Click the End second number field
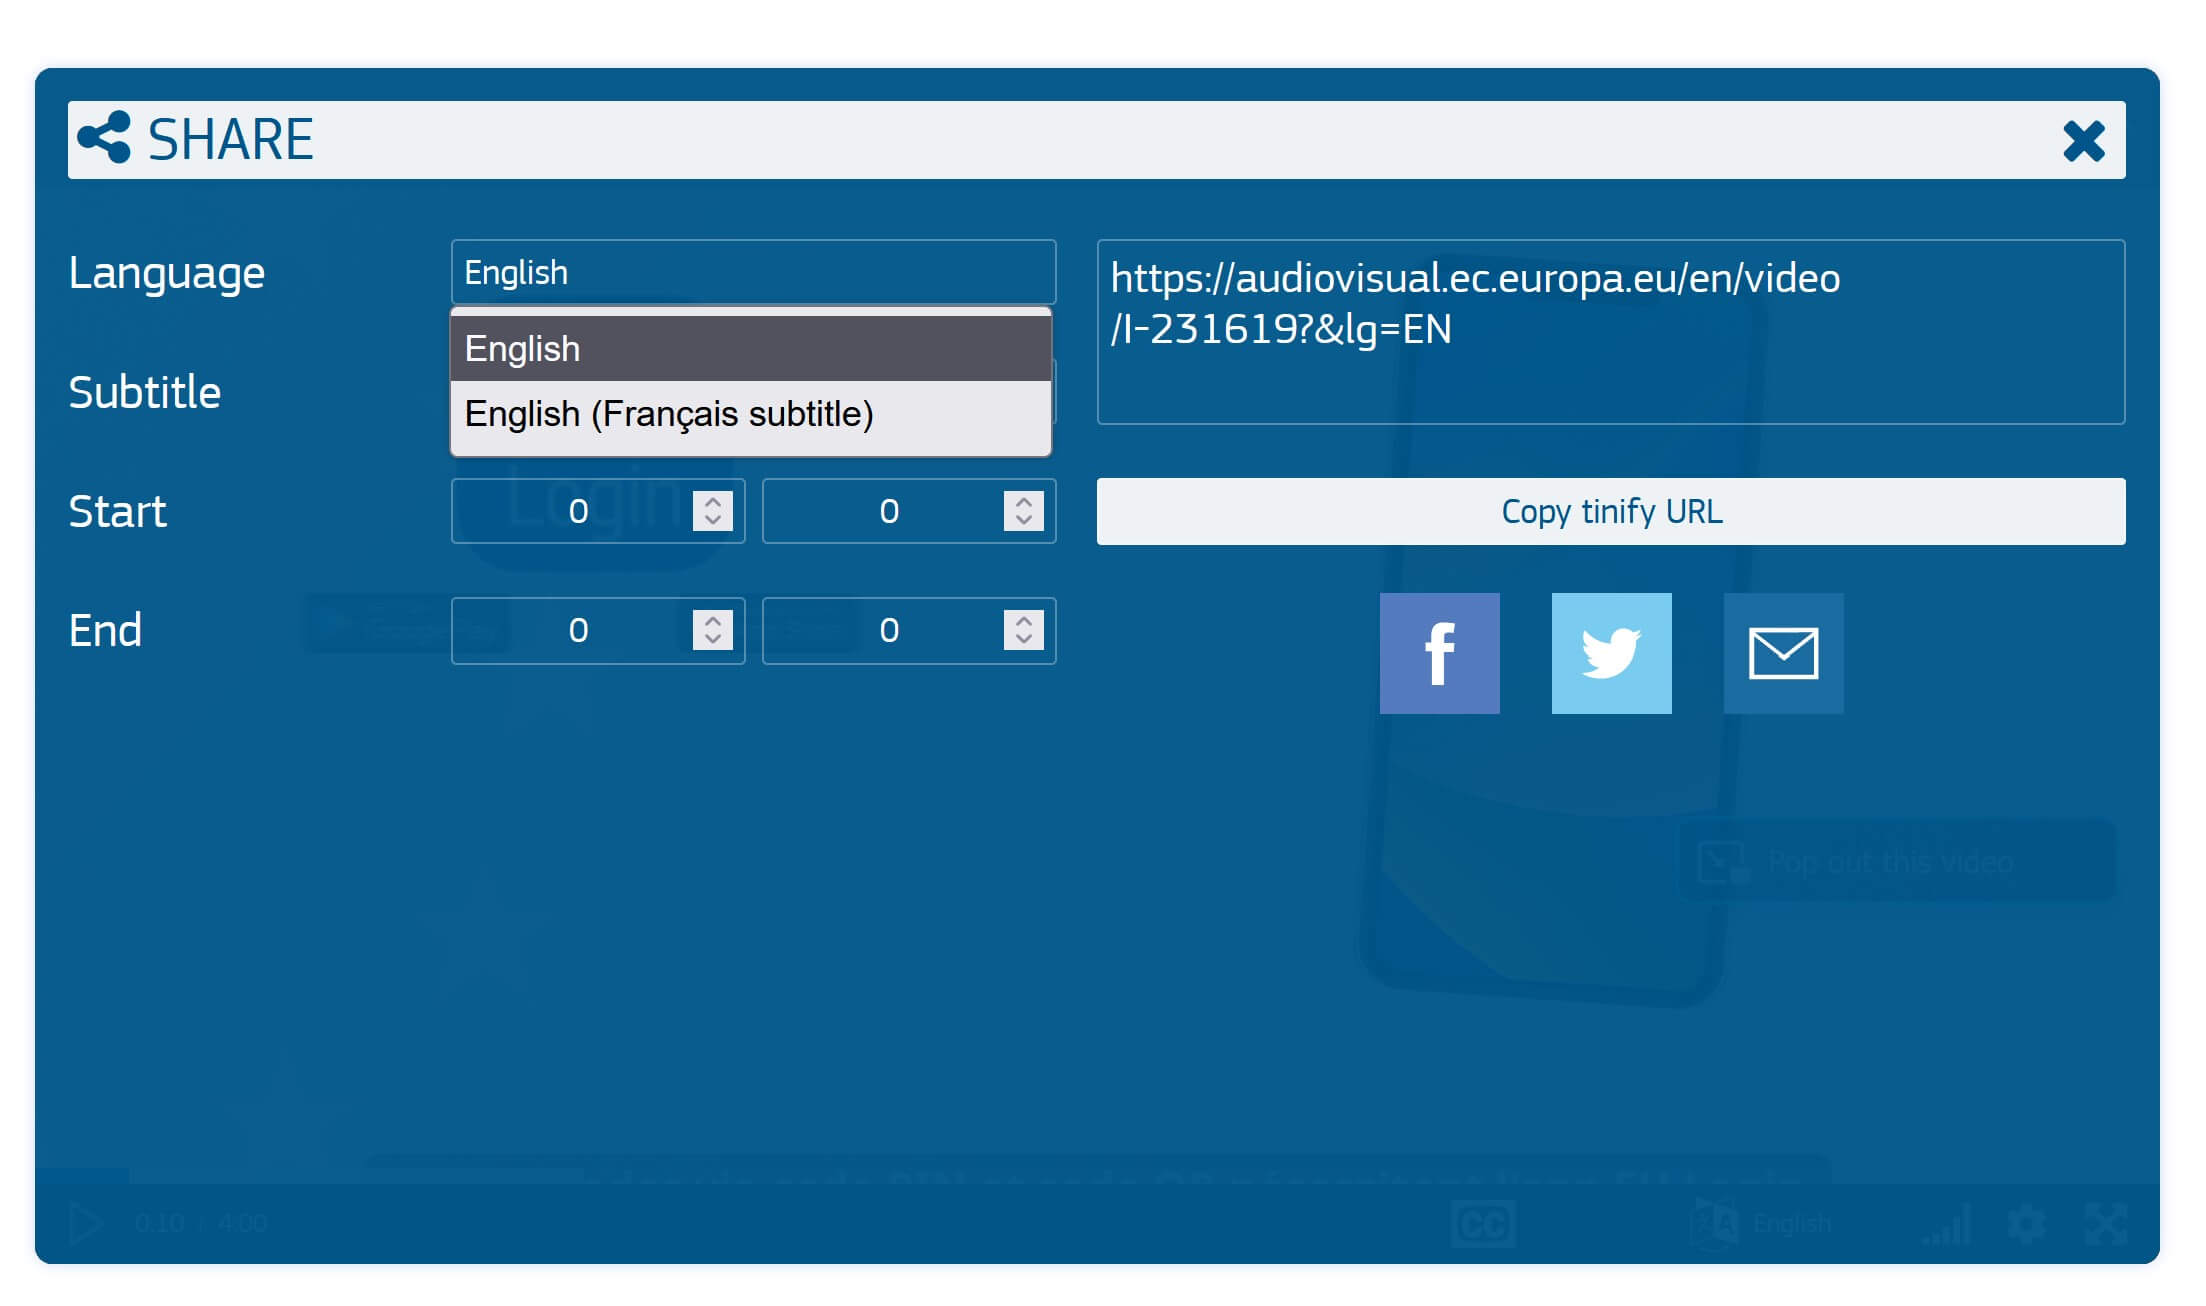This screenshot has height=1306, width=2206. [x=888, y=630]
